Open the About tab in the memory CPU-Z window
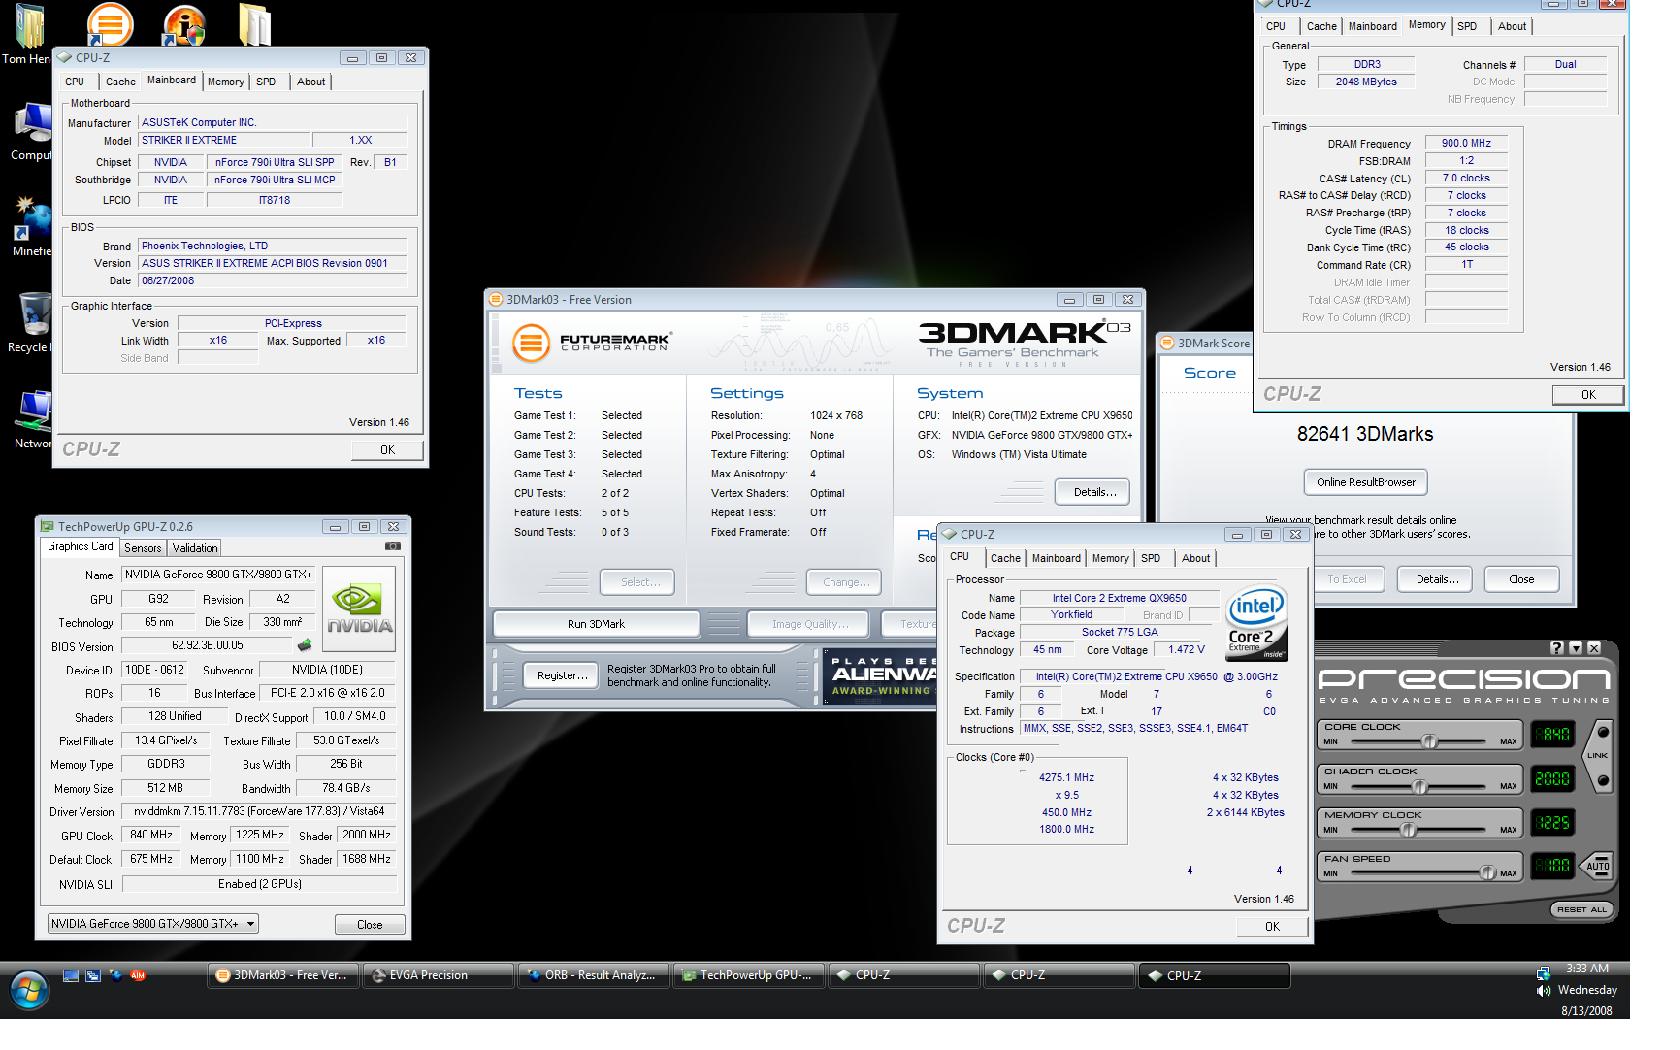The width and height of the screenshot is (1680, 1050). pos(1512,26)
